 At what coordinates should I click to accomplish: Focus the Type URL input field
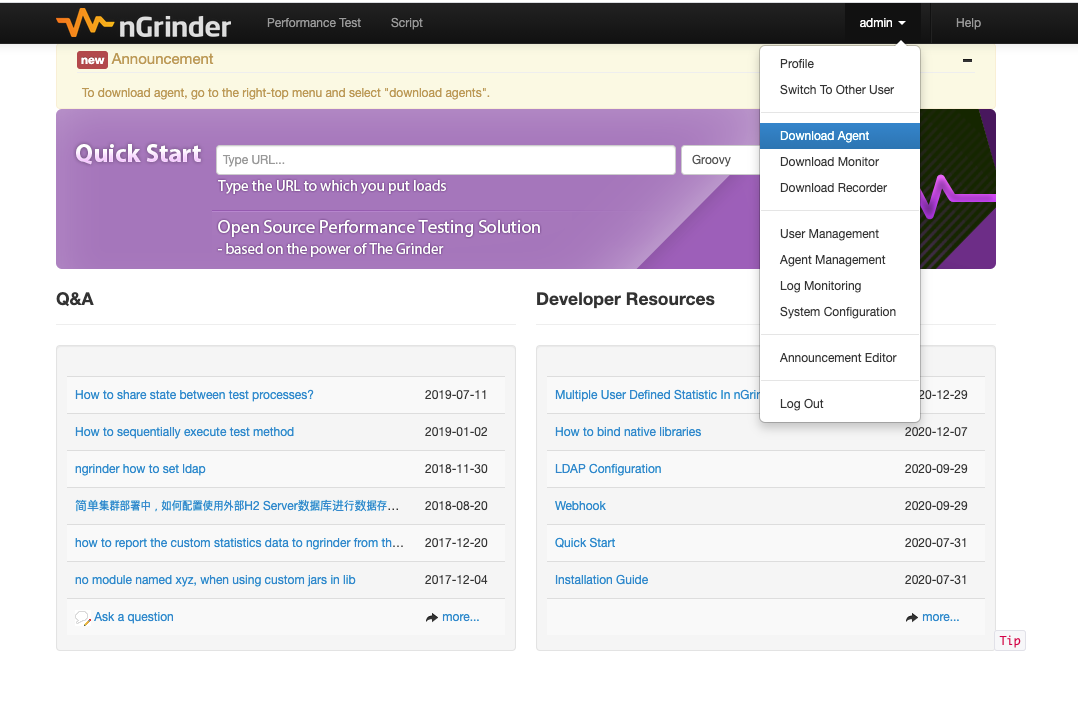click(446, 159)
